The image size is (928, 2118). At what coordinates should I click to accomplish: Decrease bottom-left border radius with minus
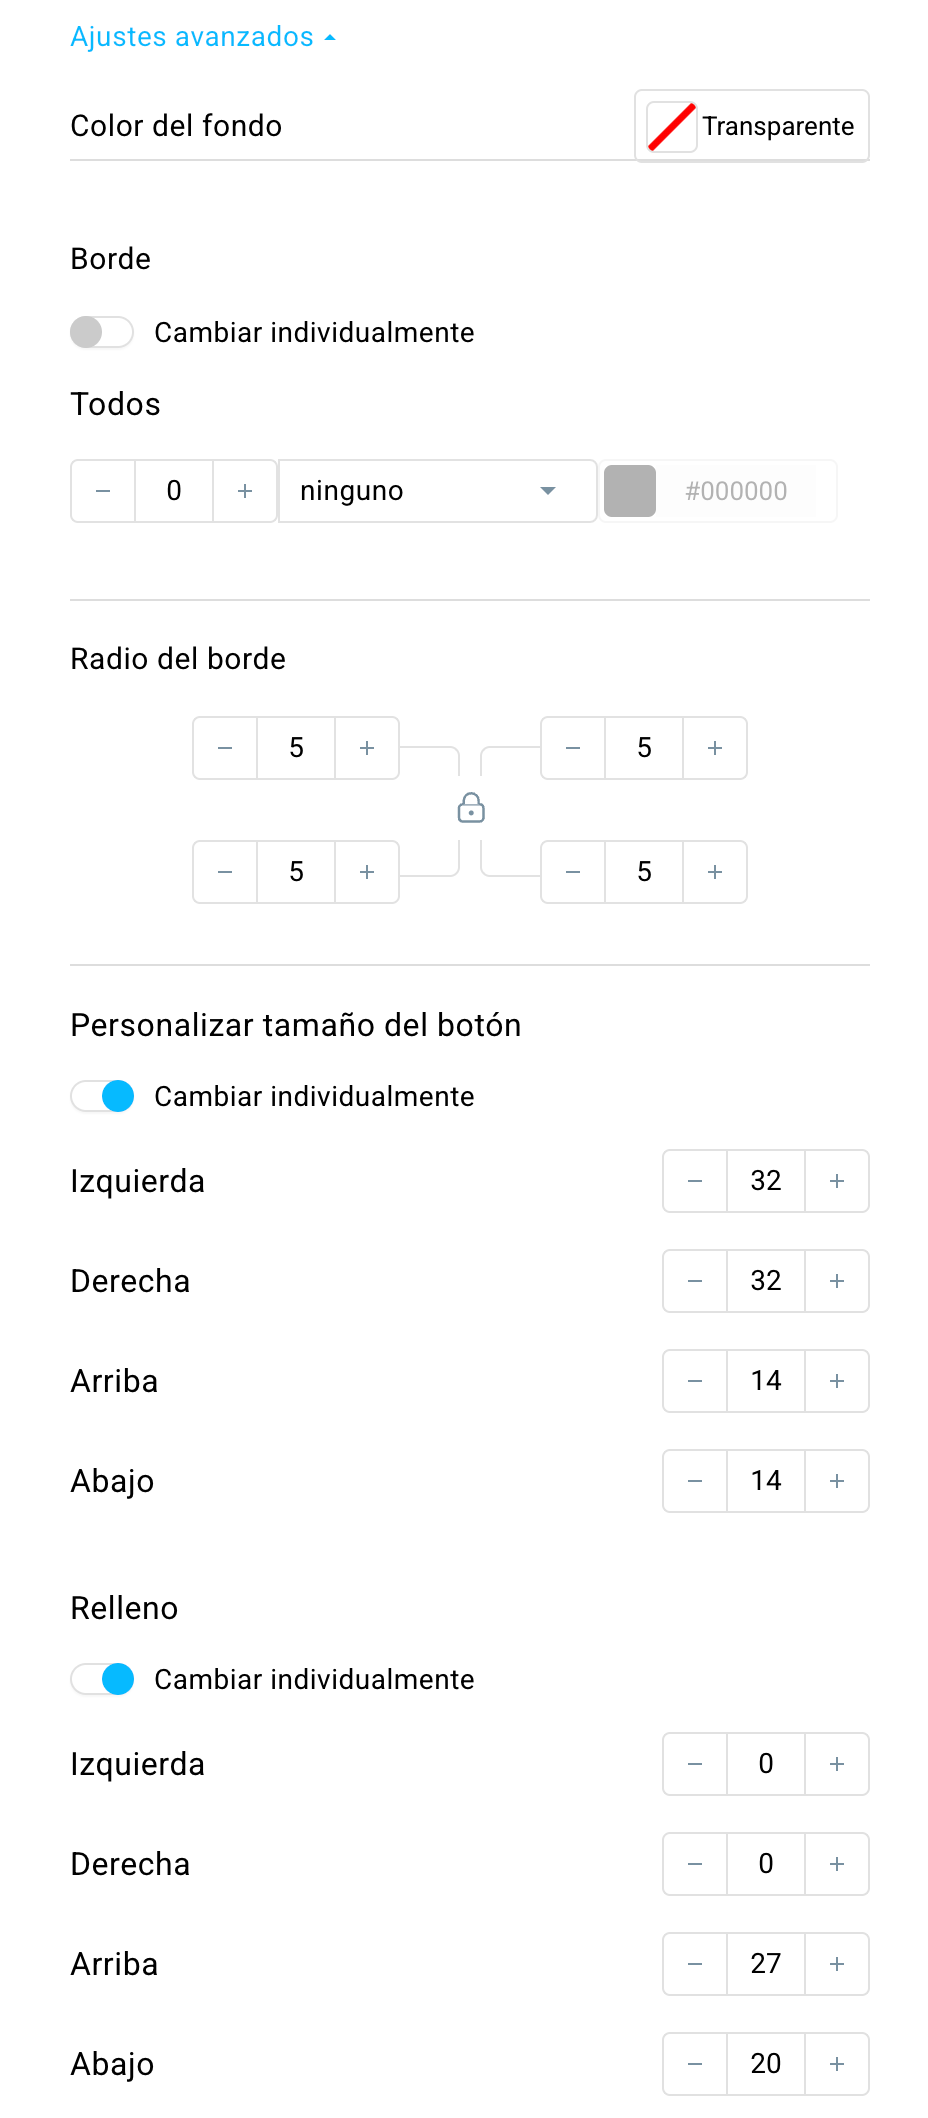pyautogui.click(x=225, y=872)
